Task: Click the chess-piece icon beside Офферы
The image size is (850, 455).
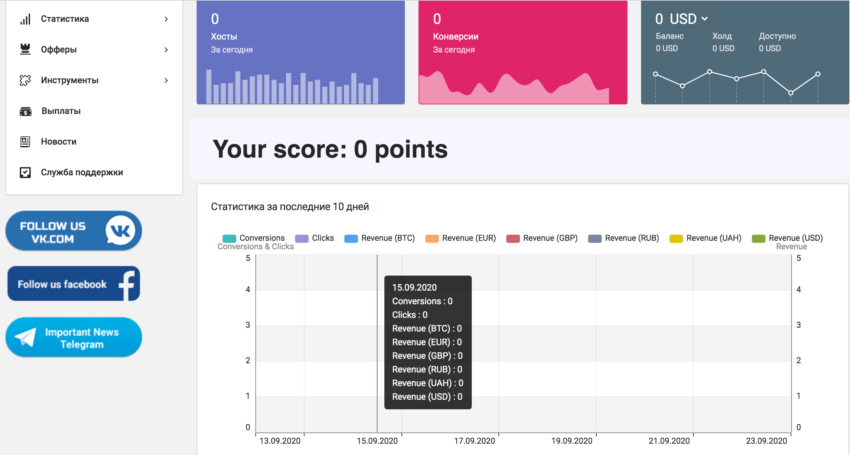Action: click(25, 49)
